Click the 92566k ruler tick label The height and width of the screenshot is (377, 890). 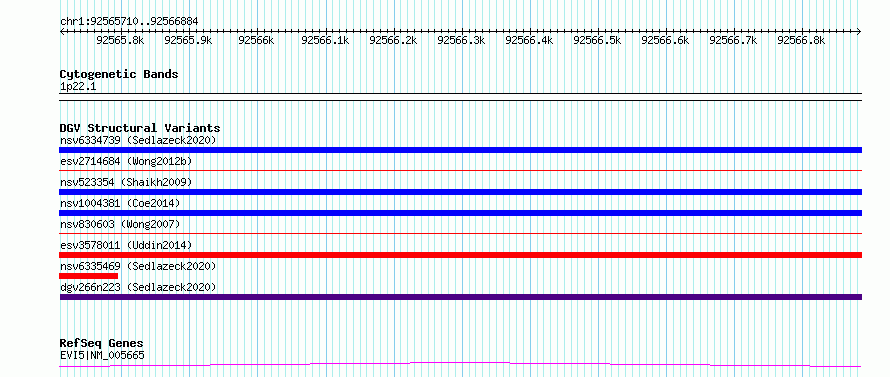tap(256, 40)
